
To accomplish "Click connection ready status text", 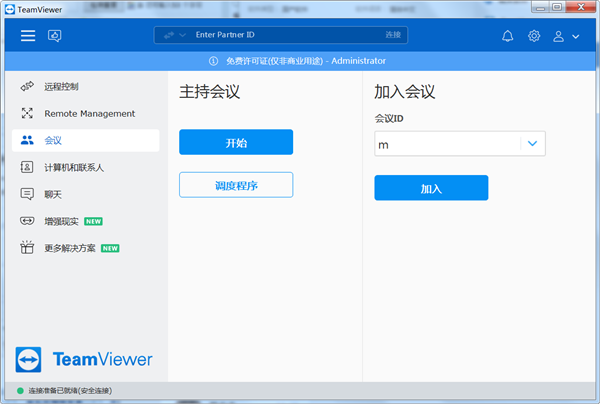I will coord(70,391).
